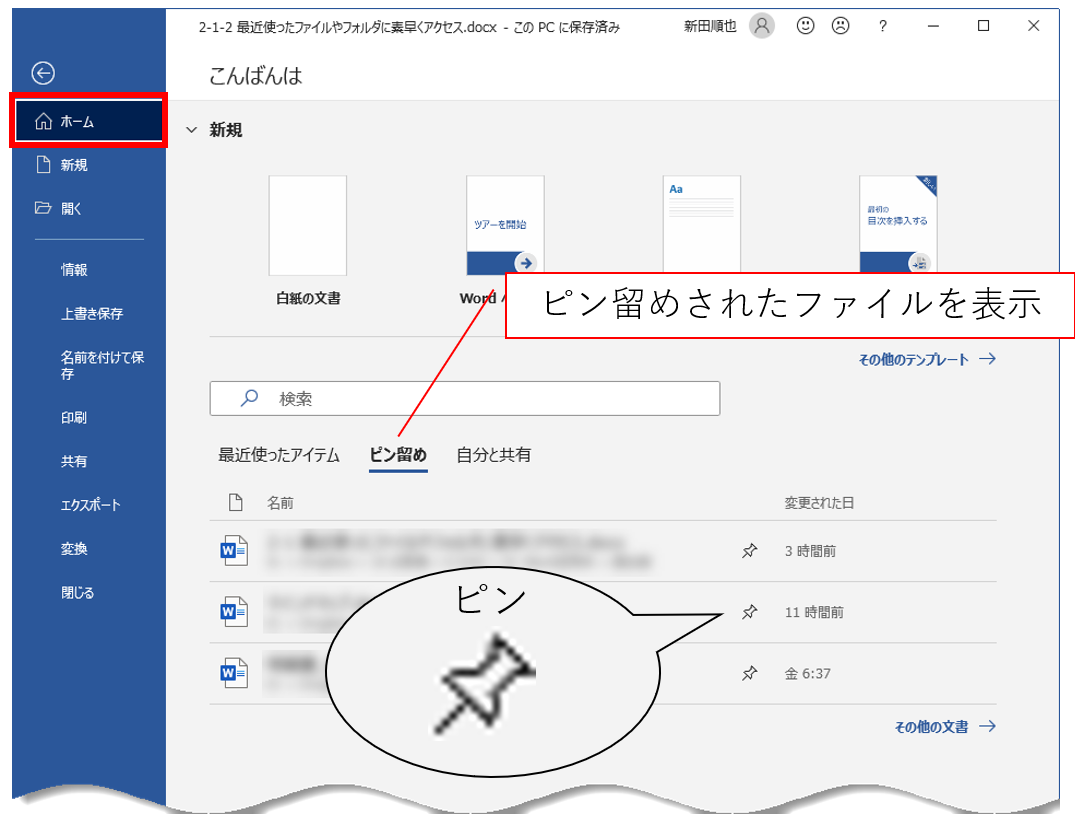This screenshot has width=1075, height=828.
Task: Switch to the 最近使ったアイテム tab
Action: point(279,455)
